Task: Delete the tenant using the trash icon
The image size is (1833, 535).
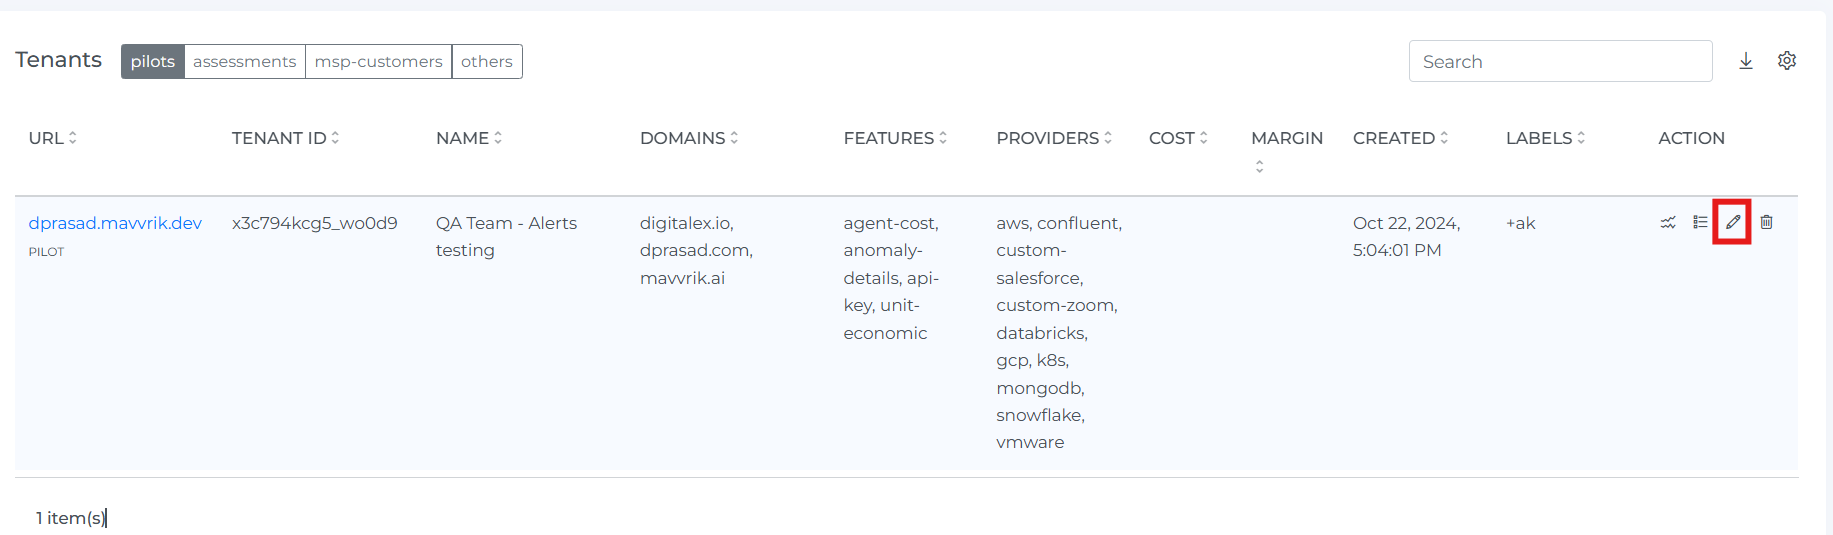Action: pyautogui.click(x=1766, y=222)
